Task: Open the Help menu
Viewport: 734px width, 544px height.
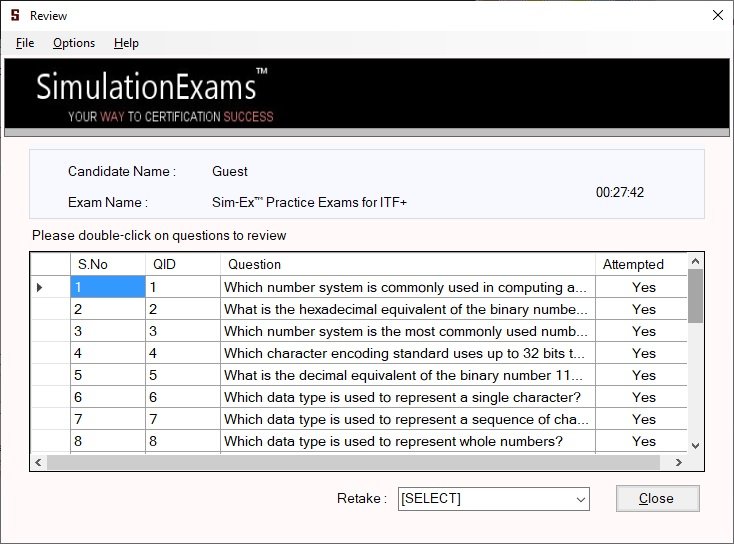Action: tap(126, 43)
